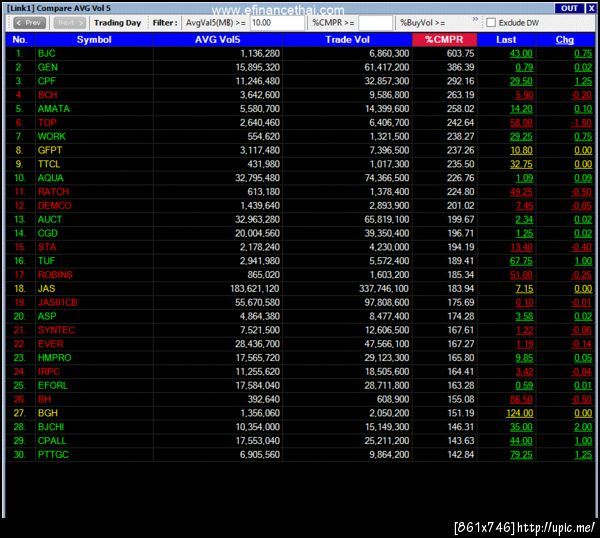
Task: Click last price 79.25 for PTTGC
Action: pos(521,455)
